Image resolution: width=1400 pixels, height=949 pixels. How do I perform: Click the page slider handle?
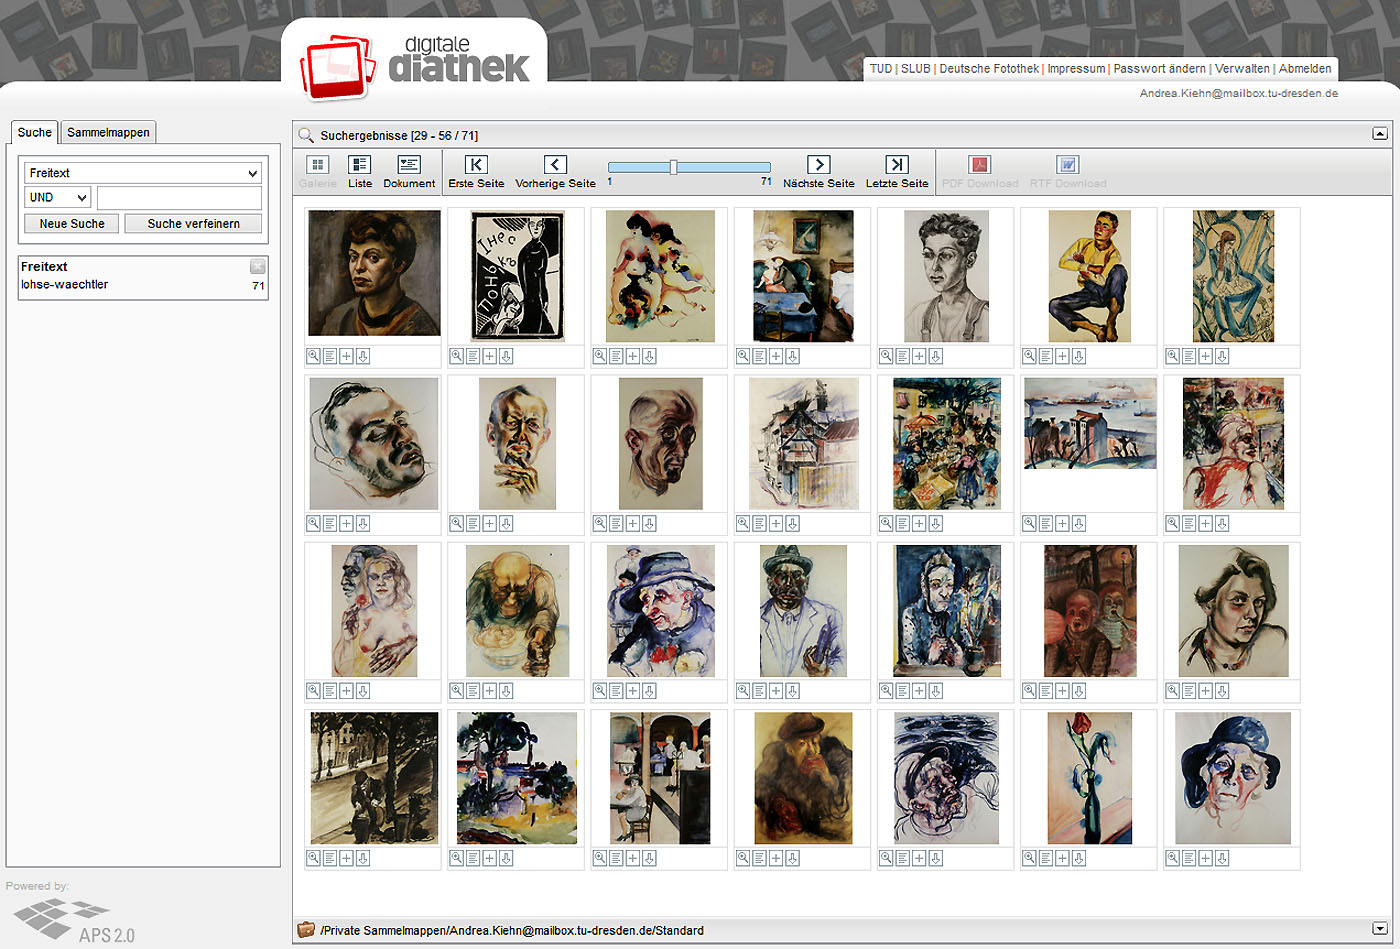[673, 167]
